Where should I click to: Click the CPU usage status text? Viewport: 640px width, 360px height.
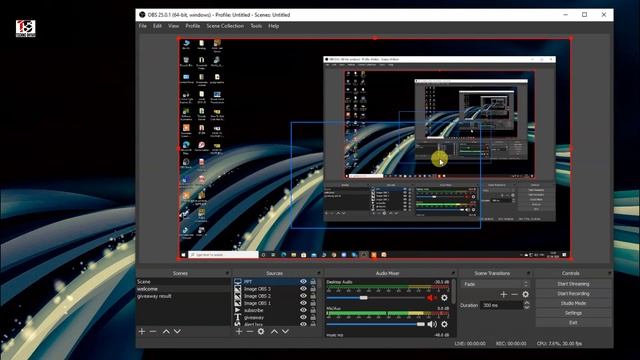(559, 344)
